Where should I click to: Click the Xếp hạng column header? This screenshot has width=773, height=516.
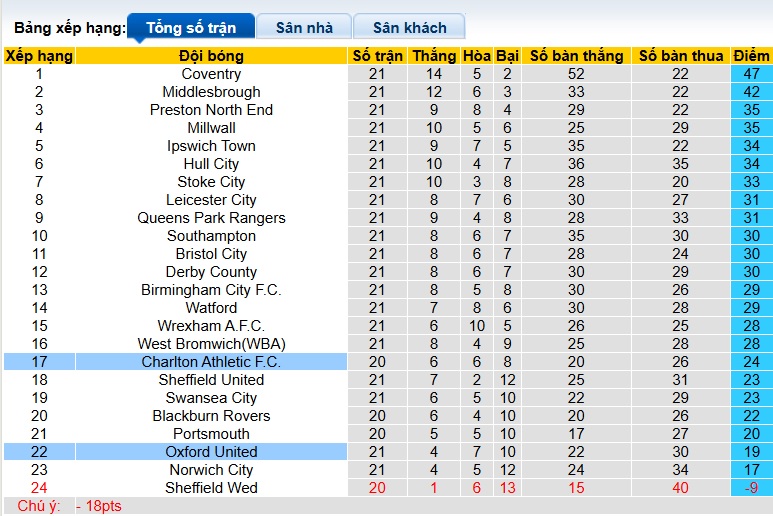tap(39, 56)
